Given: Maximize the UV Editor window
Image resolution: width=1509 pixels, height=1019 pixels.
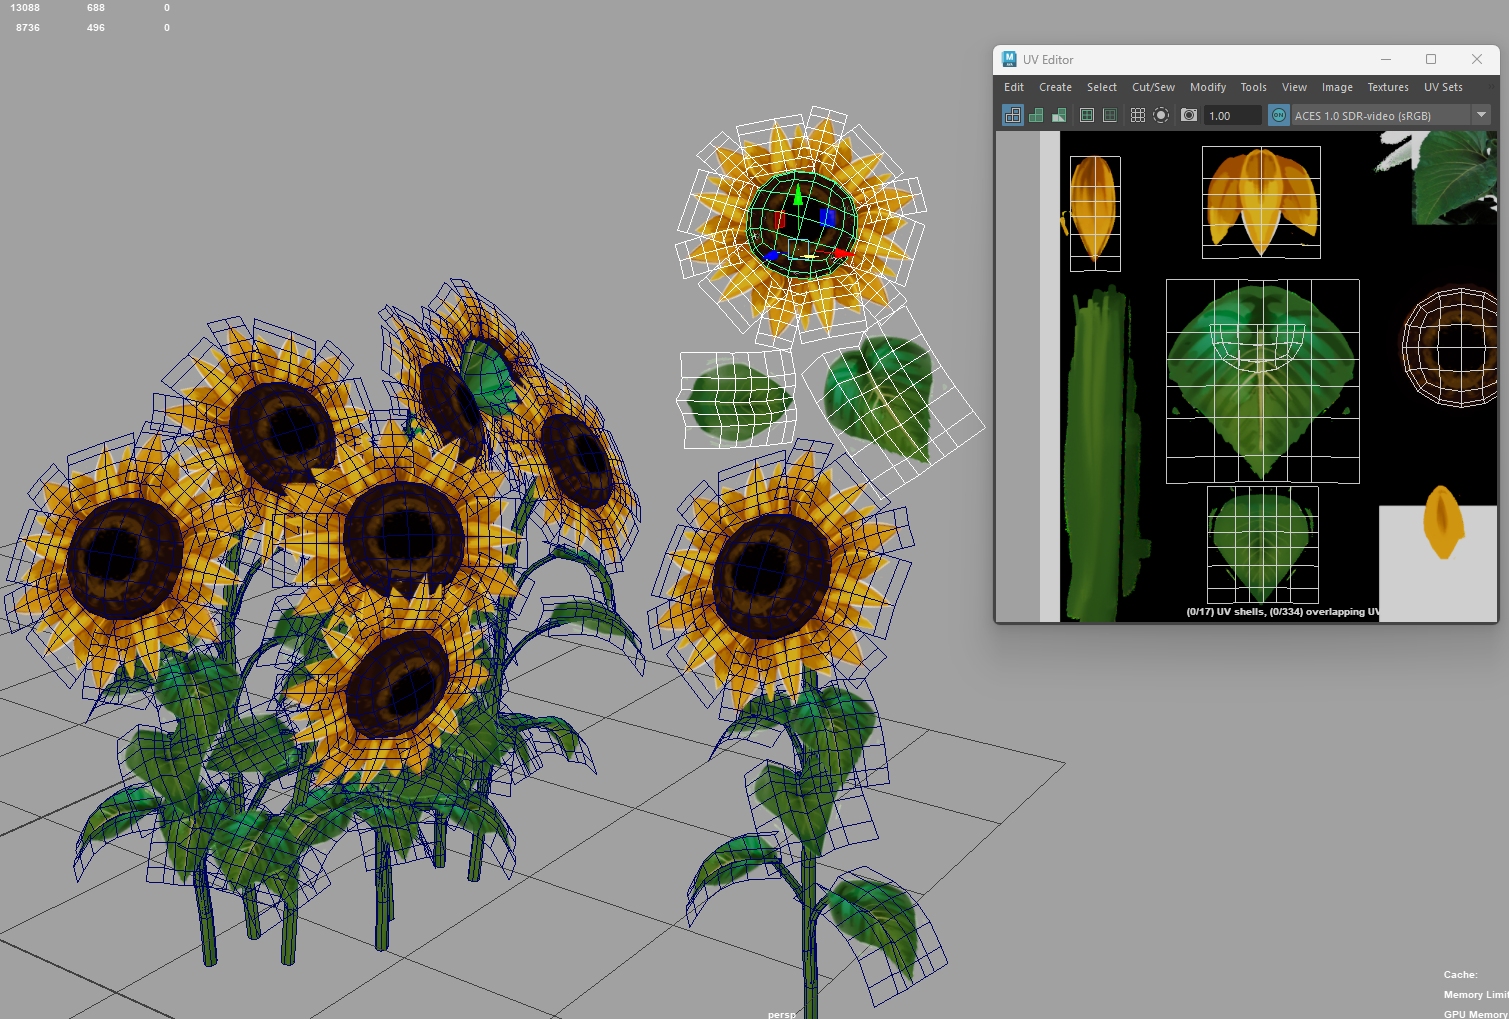Looking at the screenshot, I should coord(1431,60).
